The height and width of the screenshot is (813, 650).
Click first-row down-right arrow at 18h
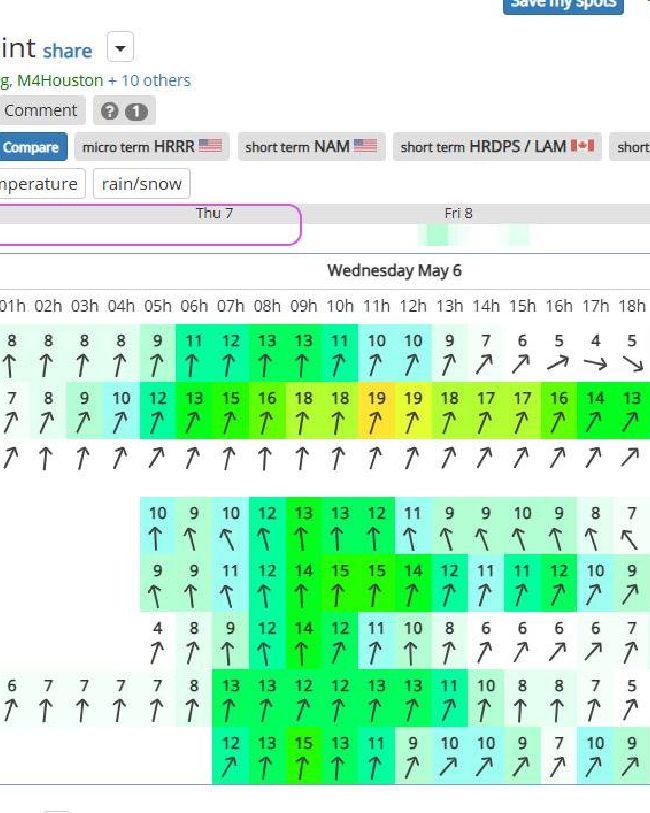[x=632, y=364]
